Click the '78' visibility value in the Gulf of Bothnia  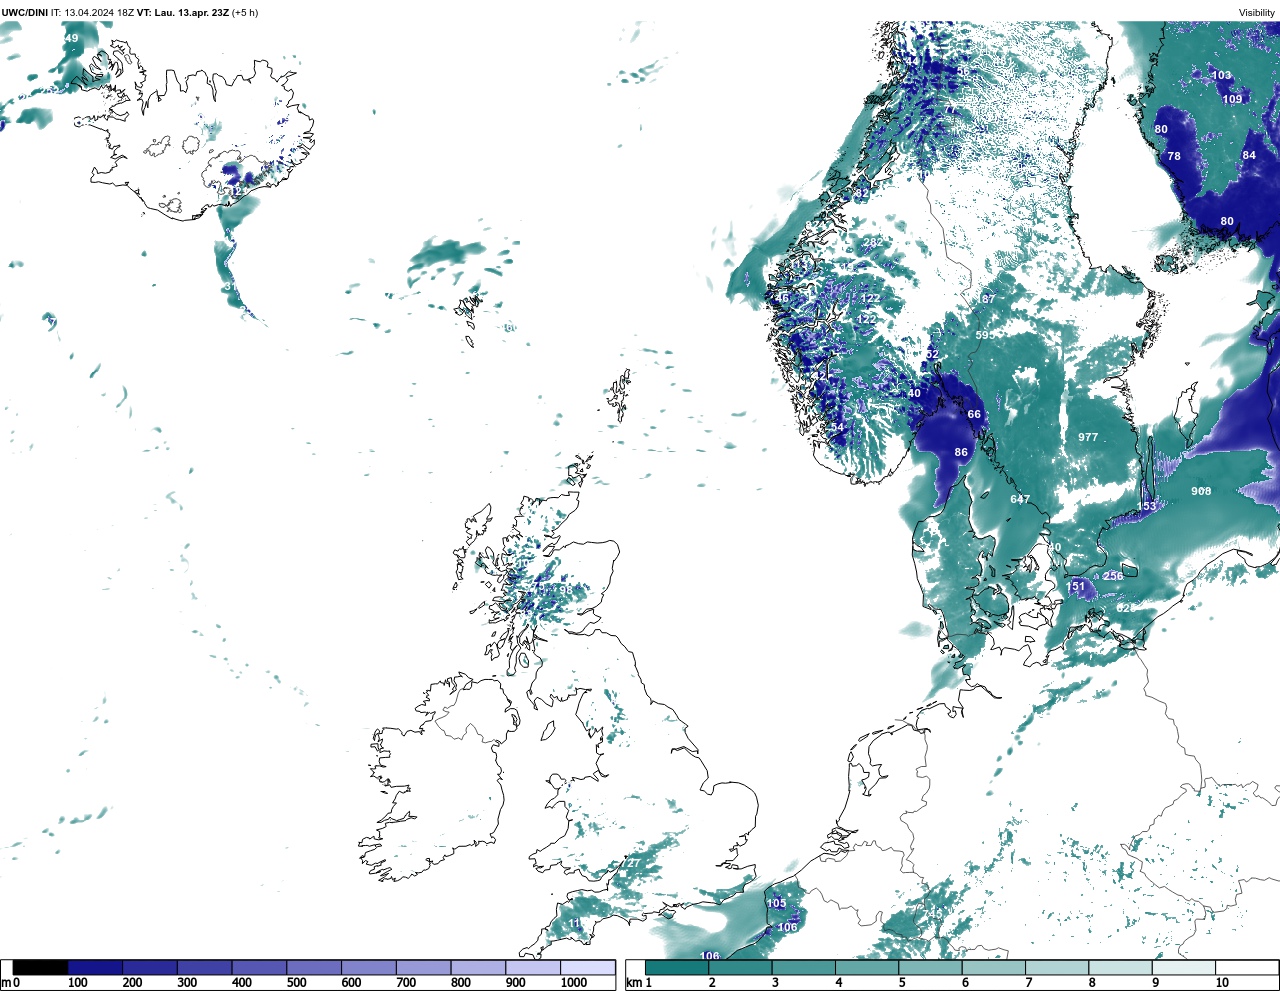coord(1174,156)
